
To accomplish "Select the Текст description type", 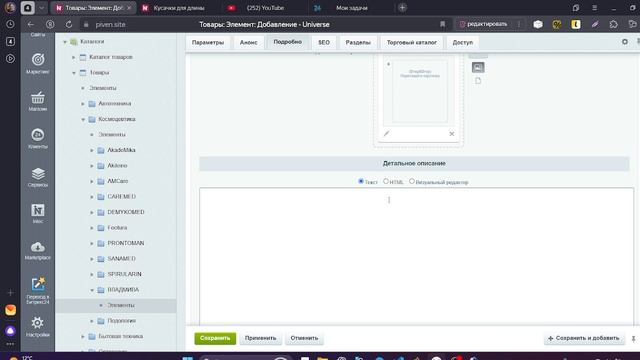I will [x=361, y=181].
